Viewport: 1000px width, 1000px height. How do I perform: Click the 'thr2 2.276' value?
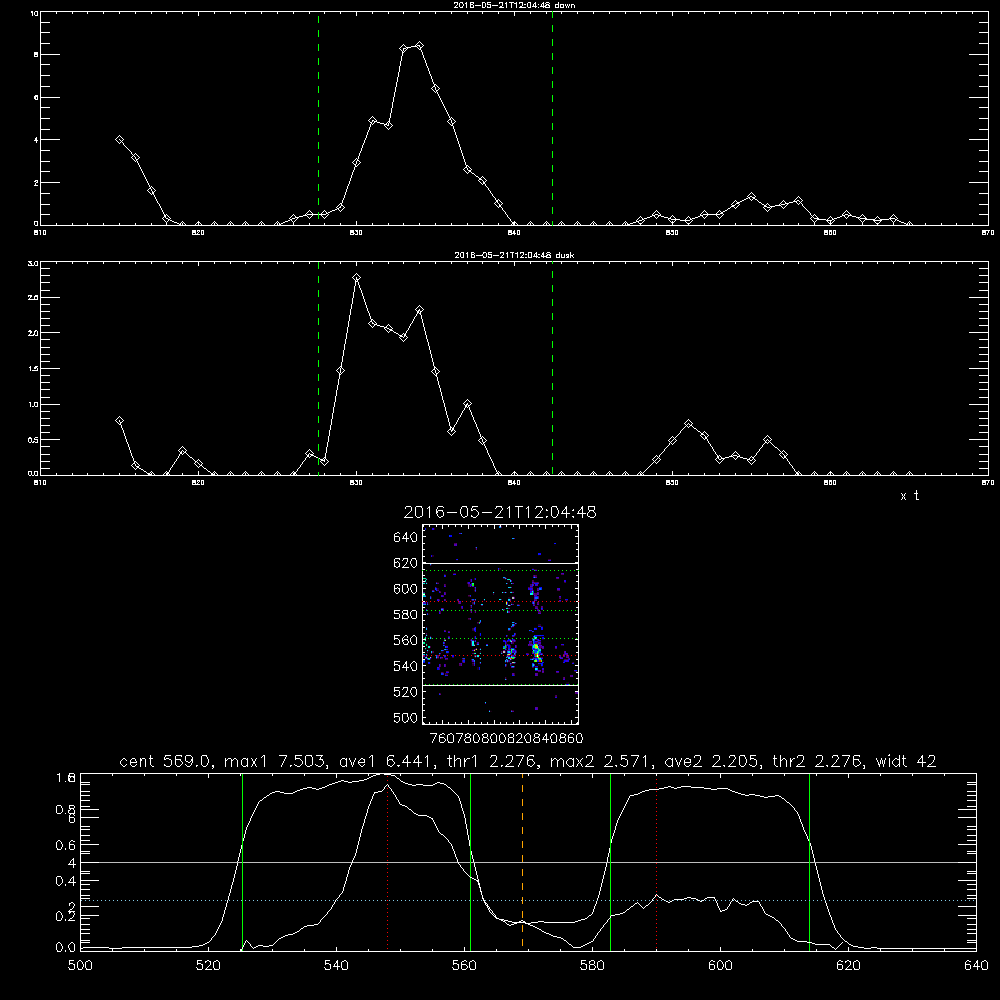tap(819, 761)
